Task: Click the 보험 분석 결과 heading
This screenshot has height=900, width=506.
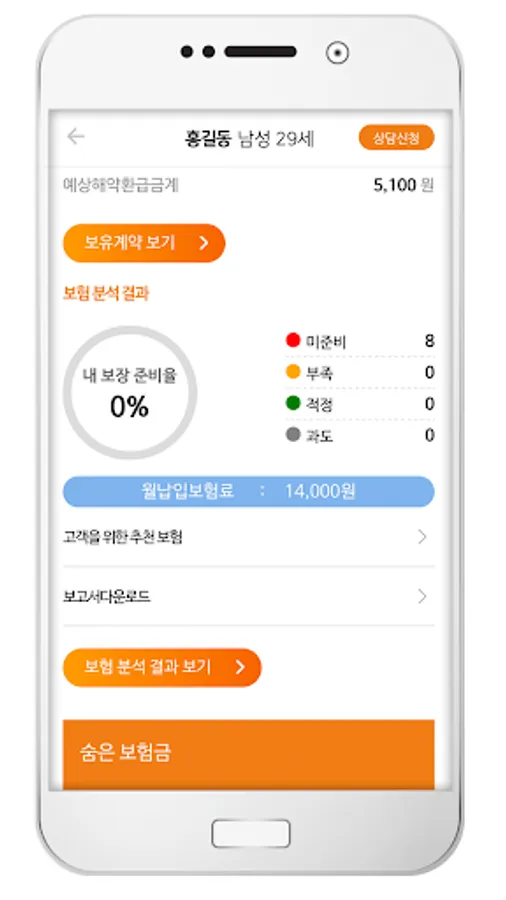Action: point(106,294)
